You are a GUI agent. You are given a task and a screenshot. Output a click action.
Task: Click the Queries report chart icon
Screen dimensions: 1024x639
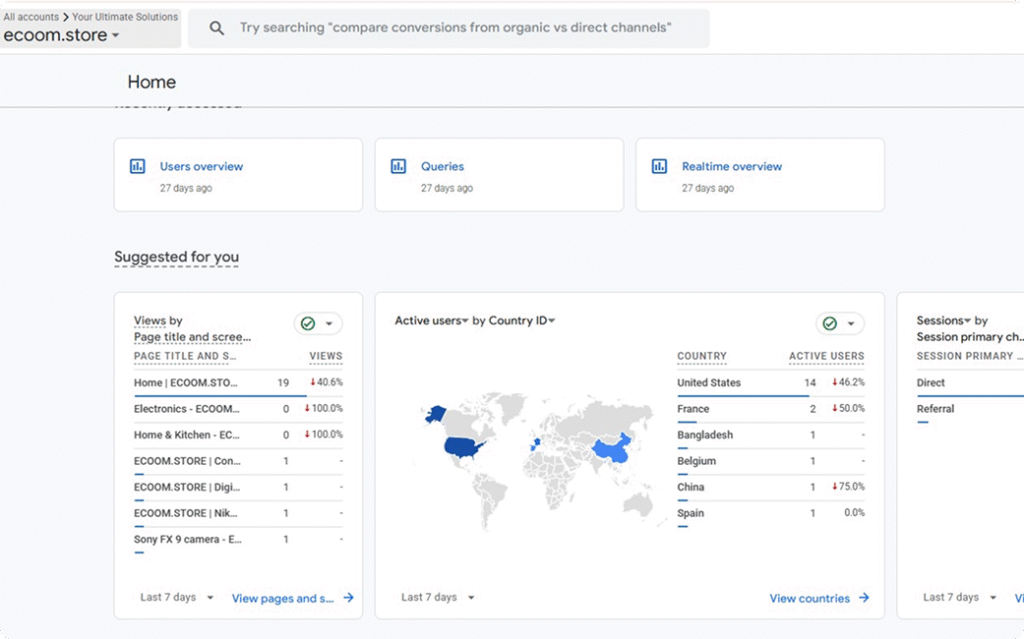(x=398, y=166)
